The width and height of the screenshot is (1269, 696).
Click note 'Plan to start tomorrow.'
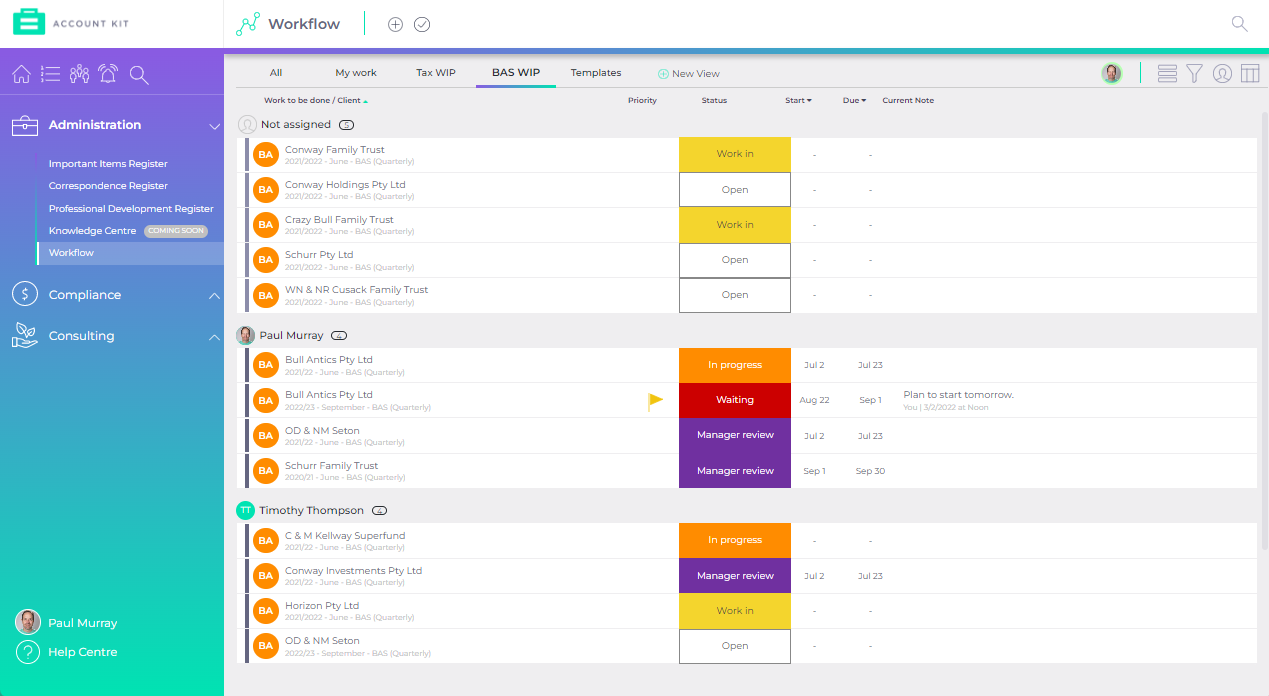click(958, 395)
